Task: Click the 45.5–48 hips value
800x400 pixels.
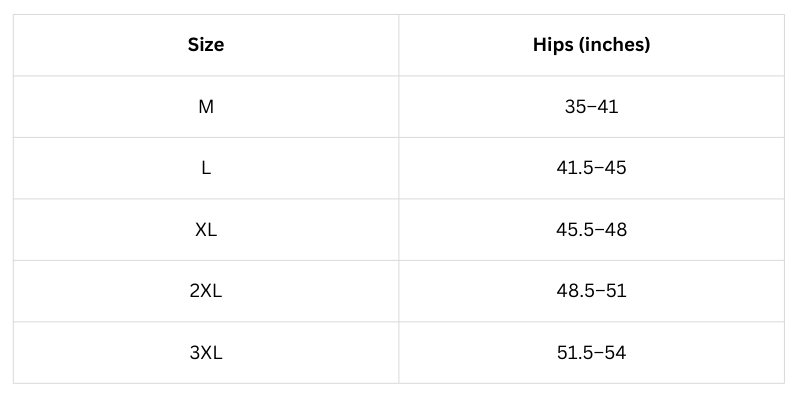Action: [x=591, y=229]
